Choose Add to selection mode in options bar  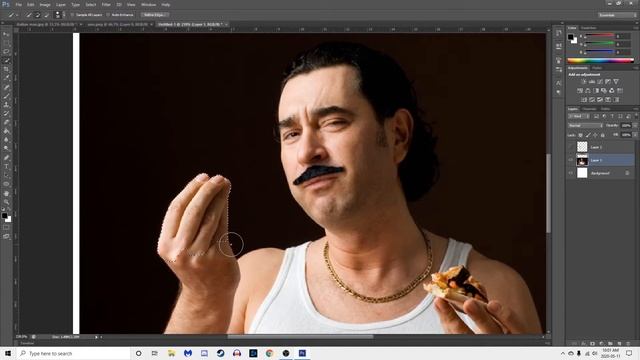38,15
